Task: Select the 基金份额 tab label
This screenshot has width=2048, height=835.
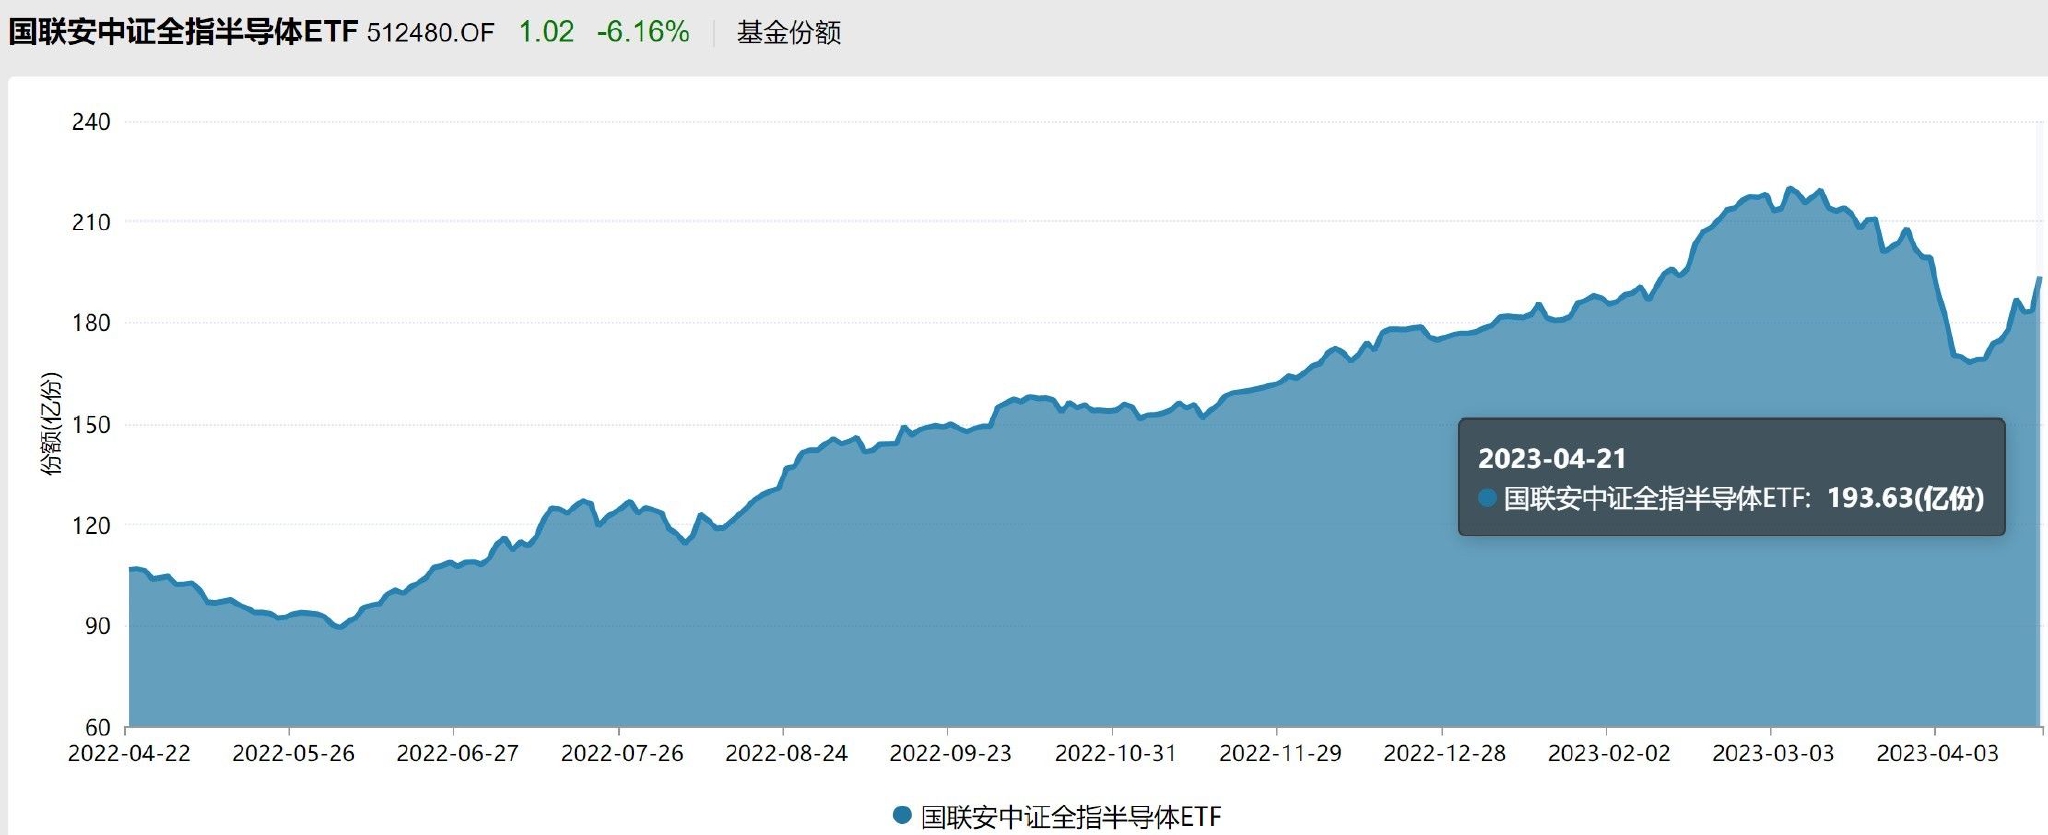Action: (x=789, y=33)
